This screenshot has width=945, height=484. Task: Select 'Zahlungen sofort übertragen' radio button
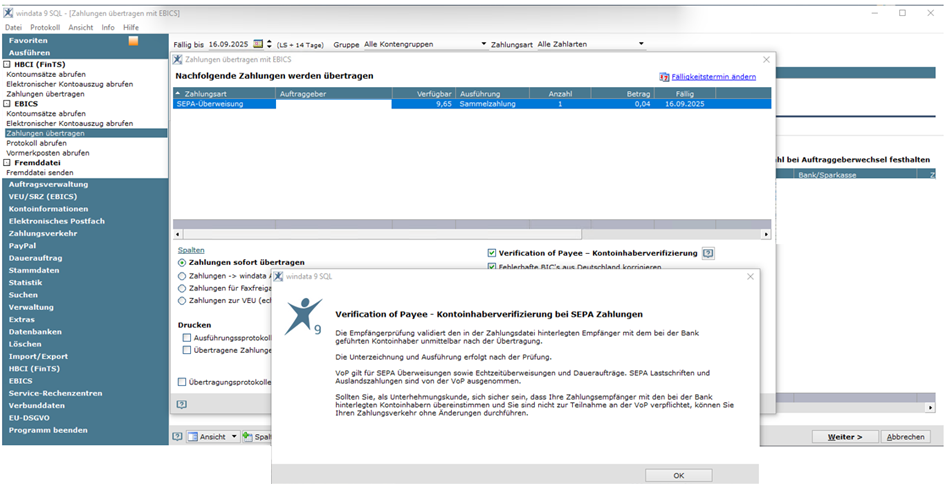click(x=182, y=262)
